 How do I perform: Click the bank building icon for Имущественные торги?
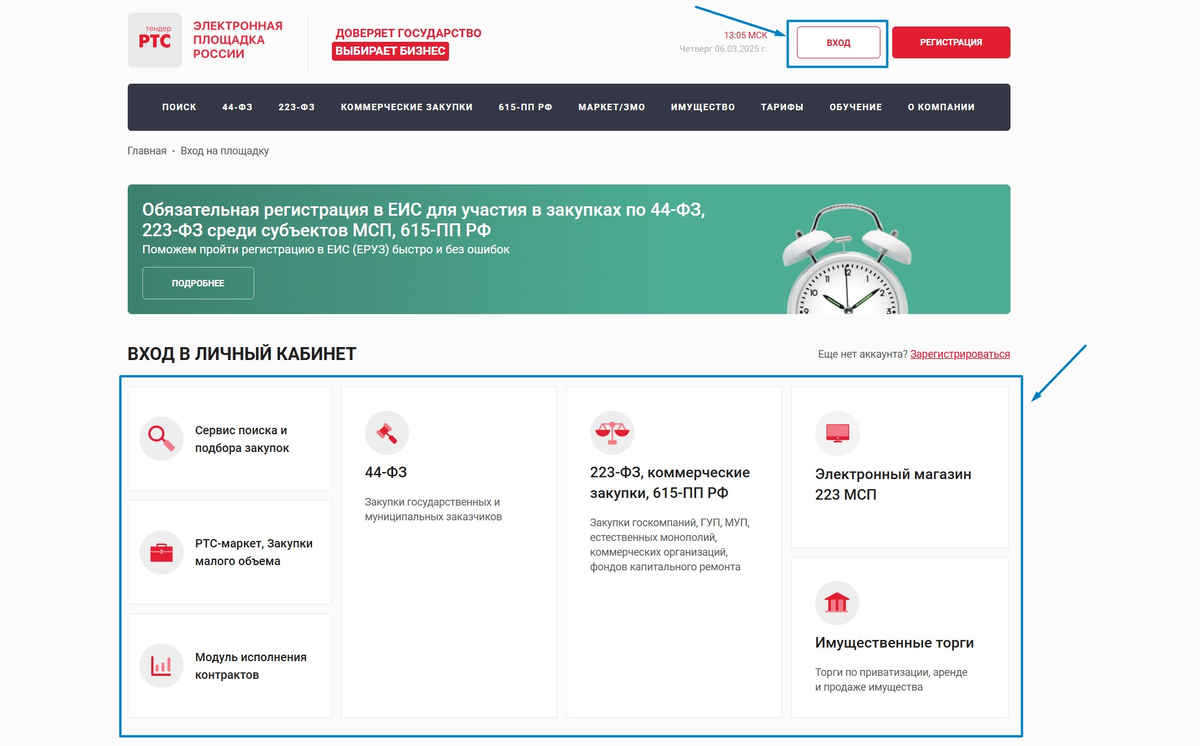[837, 603]
